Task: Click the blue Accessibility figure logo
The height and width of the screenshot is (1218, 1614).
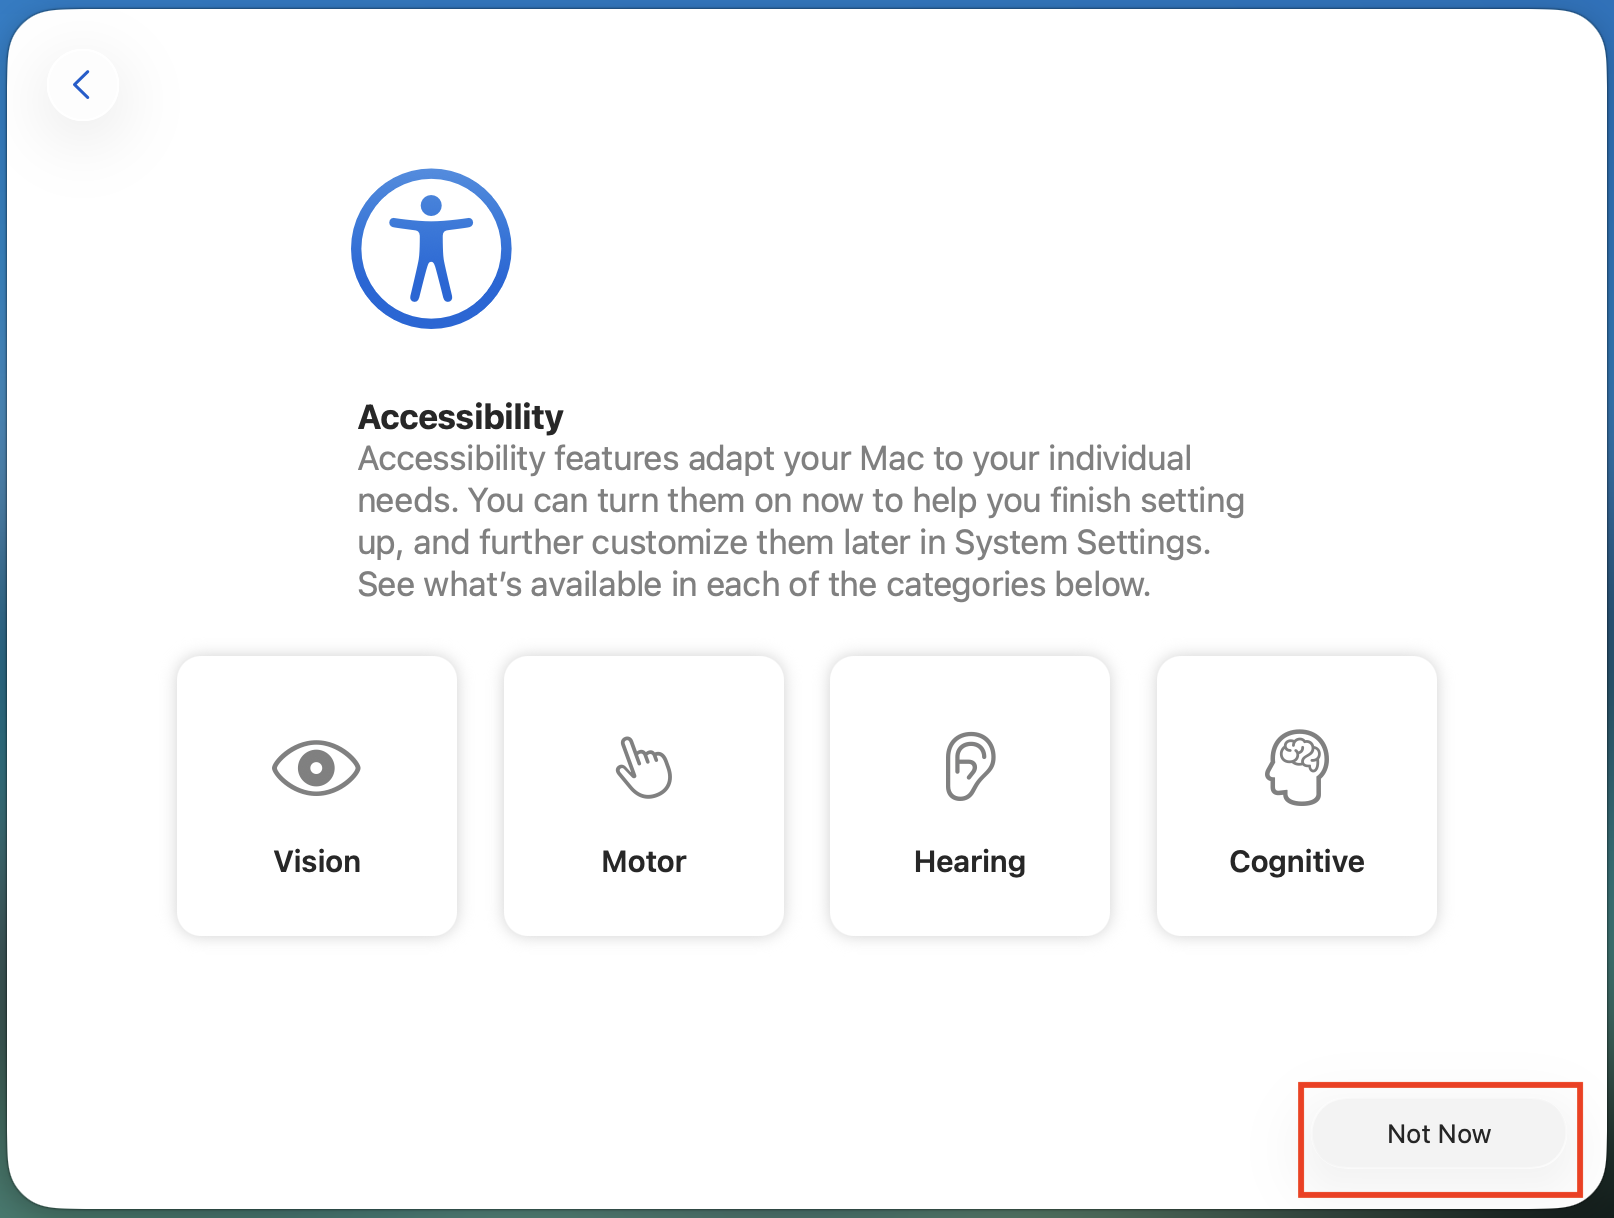Action: tap(431, 249)
